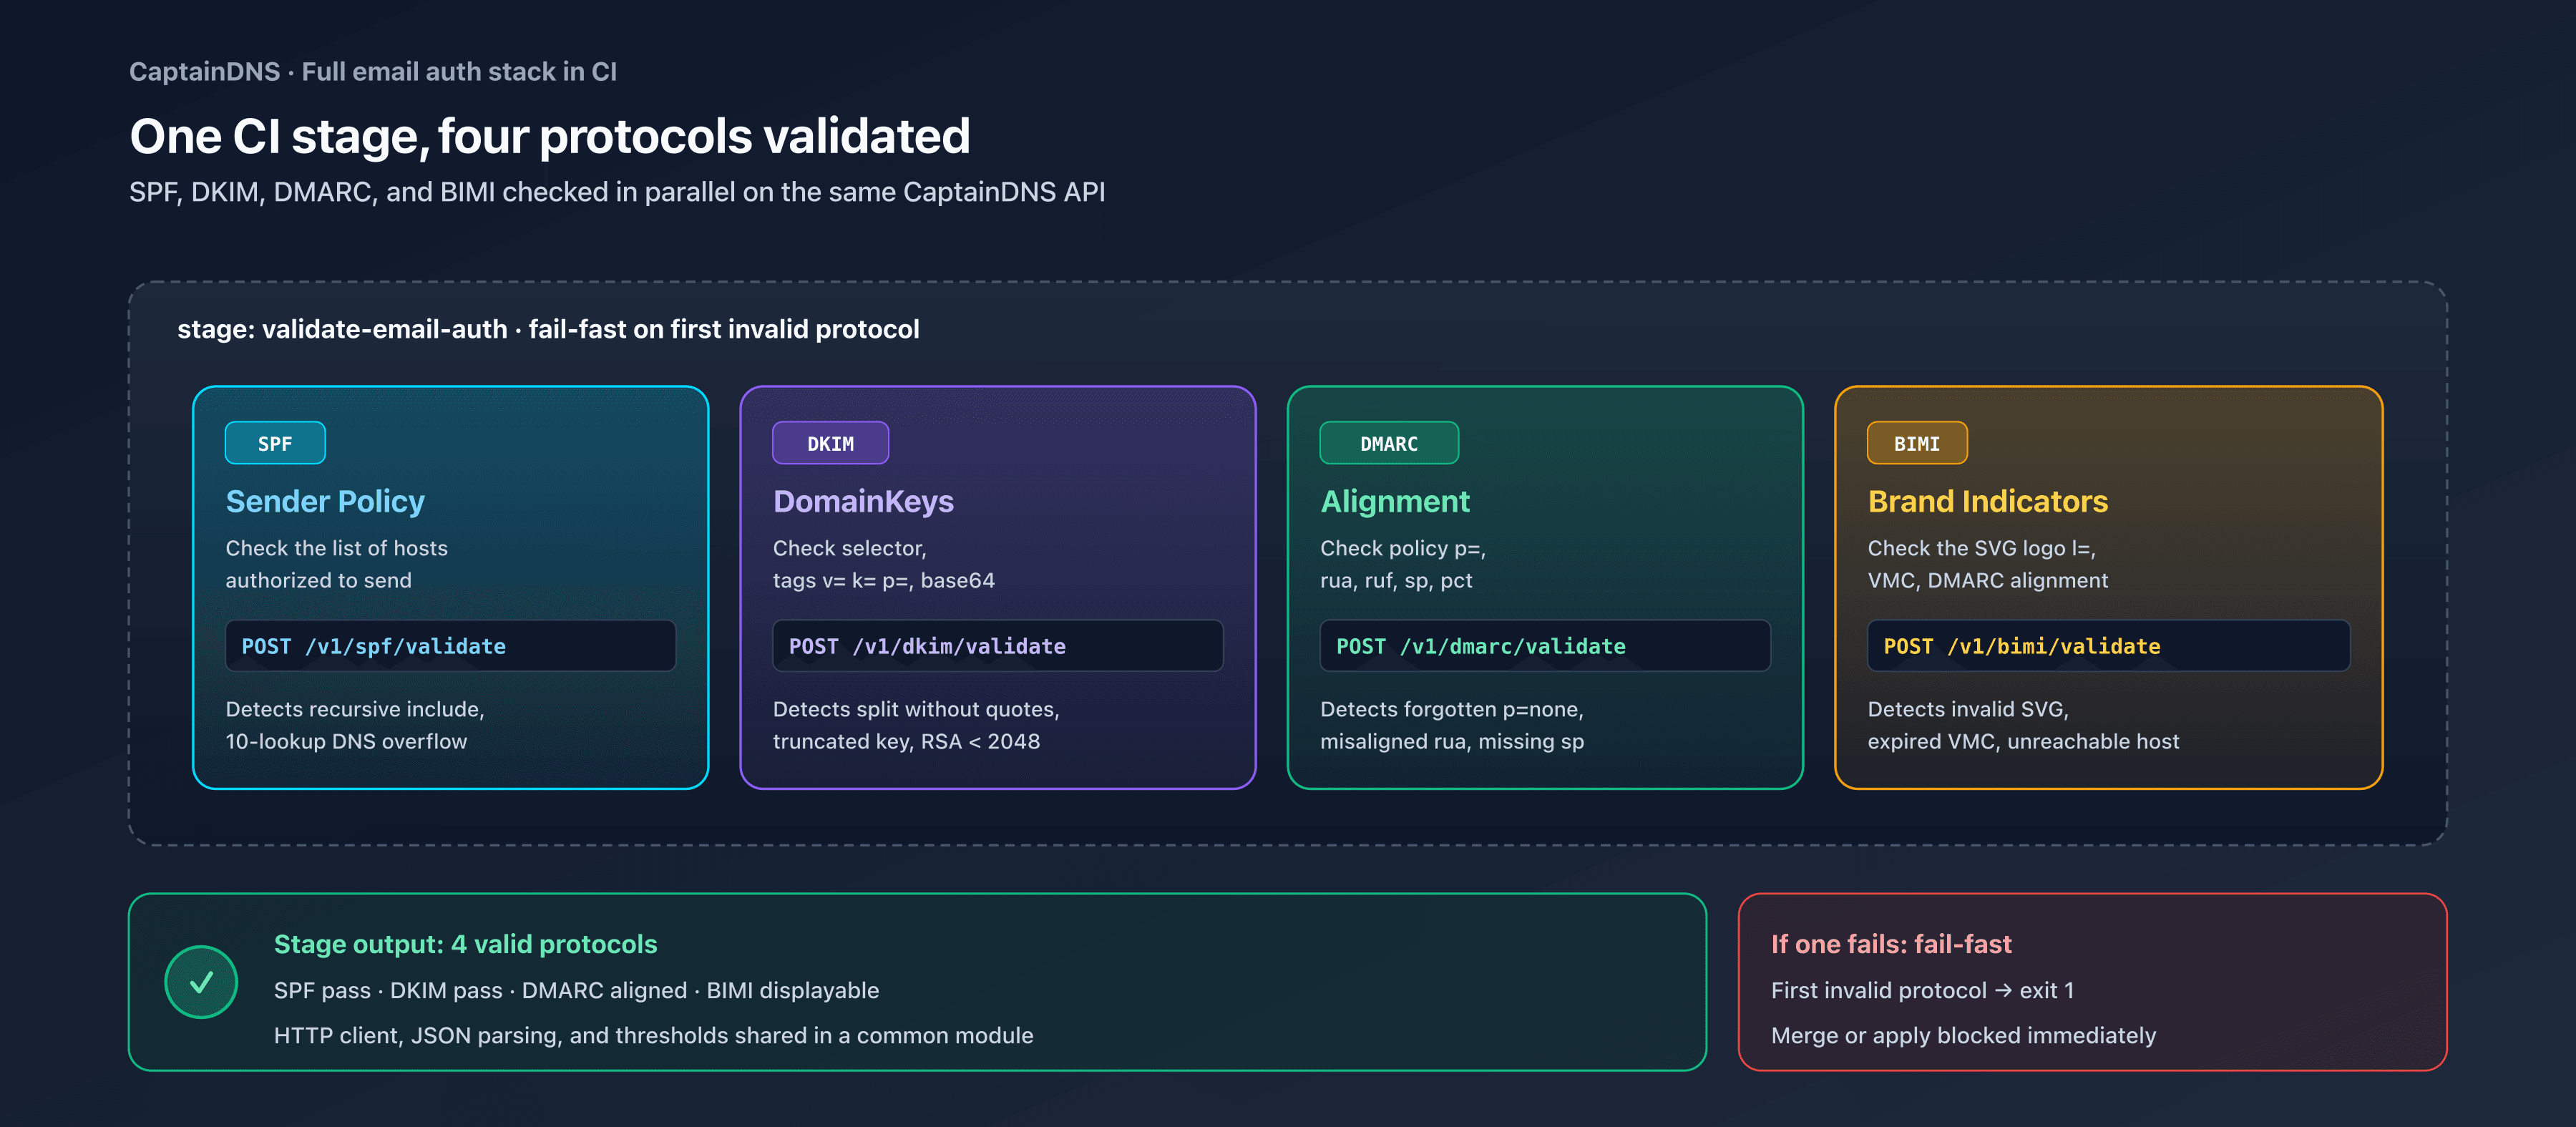Image resolution: width=2576 pixels, height=1127 pixels.
Task: Click the DomainKeys heading
Action: click(x=863, y=501)
